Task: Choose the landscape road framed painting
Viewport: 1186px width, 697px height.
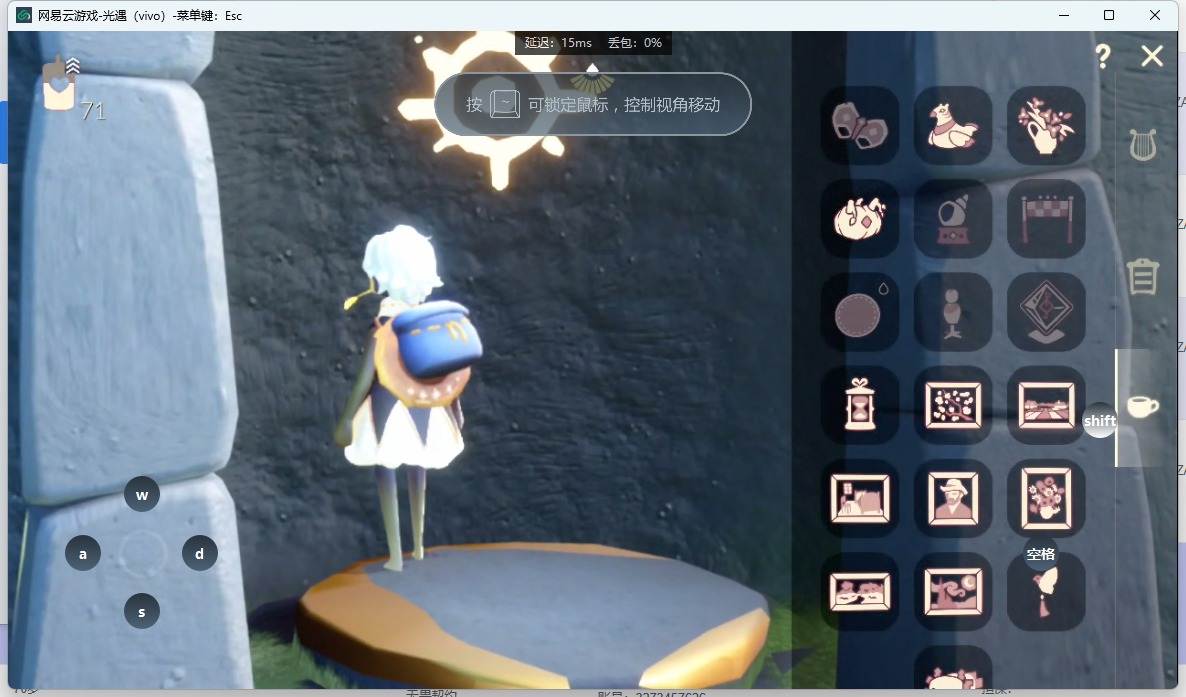Action: 1046,405
